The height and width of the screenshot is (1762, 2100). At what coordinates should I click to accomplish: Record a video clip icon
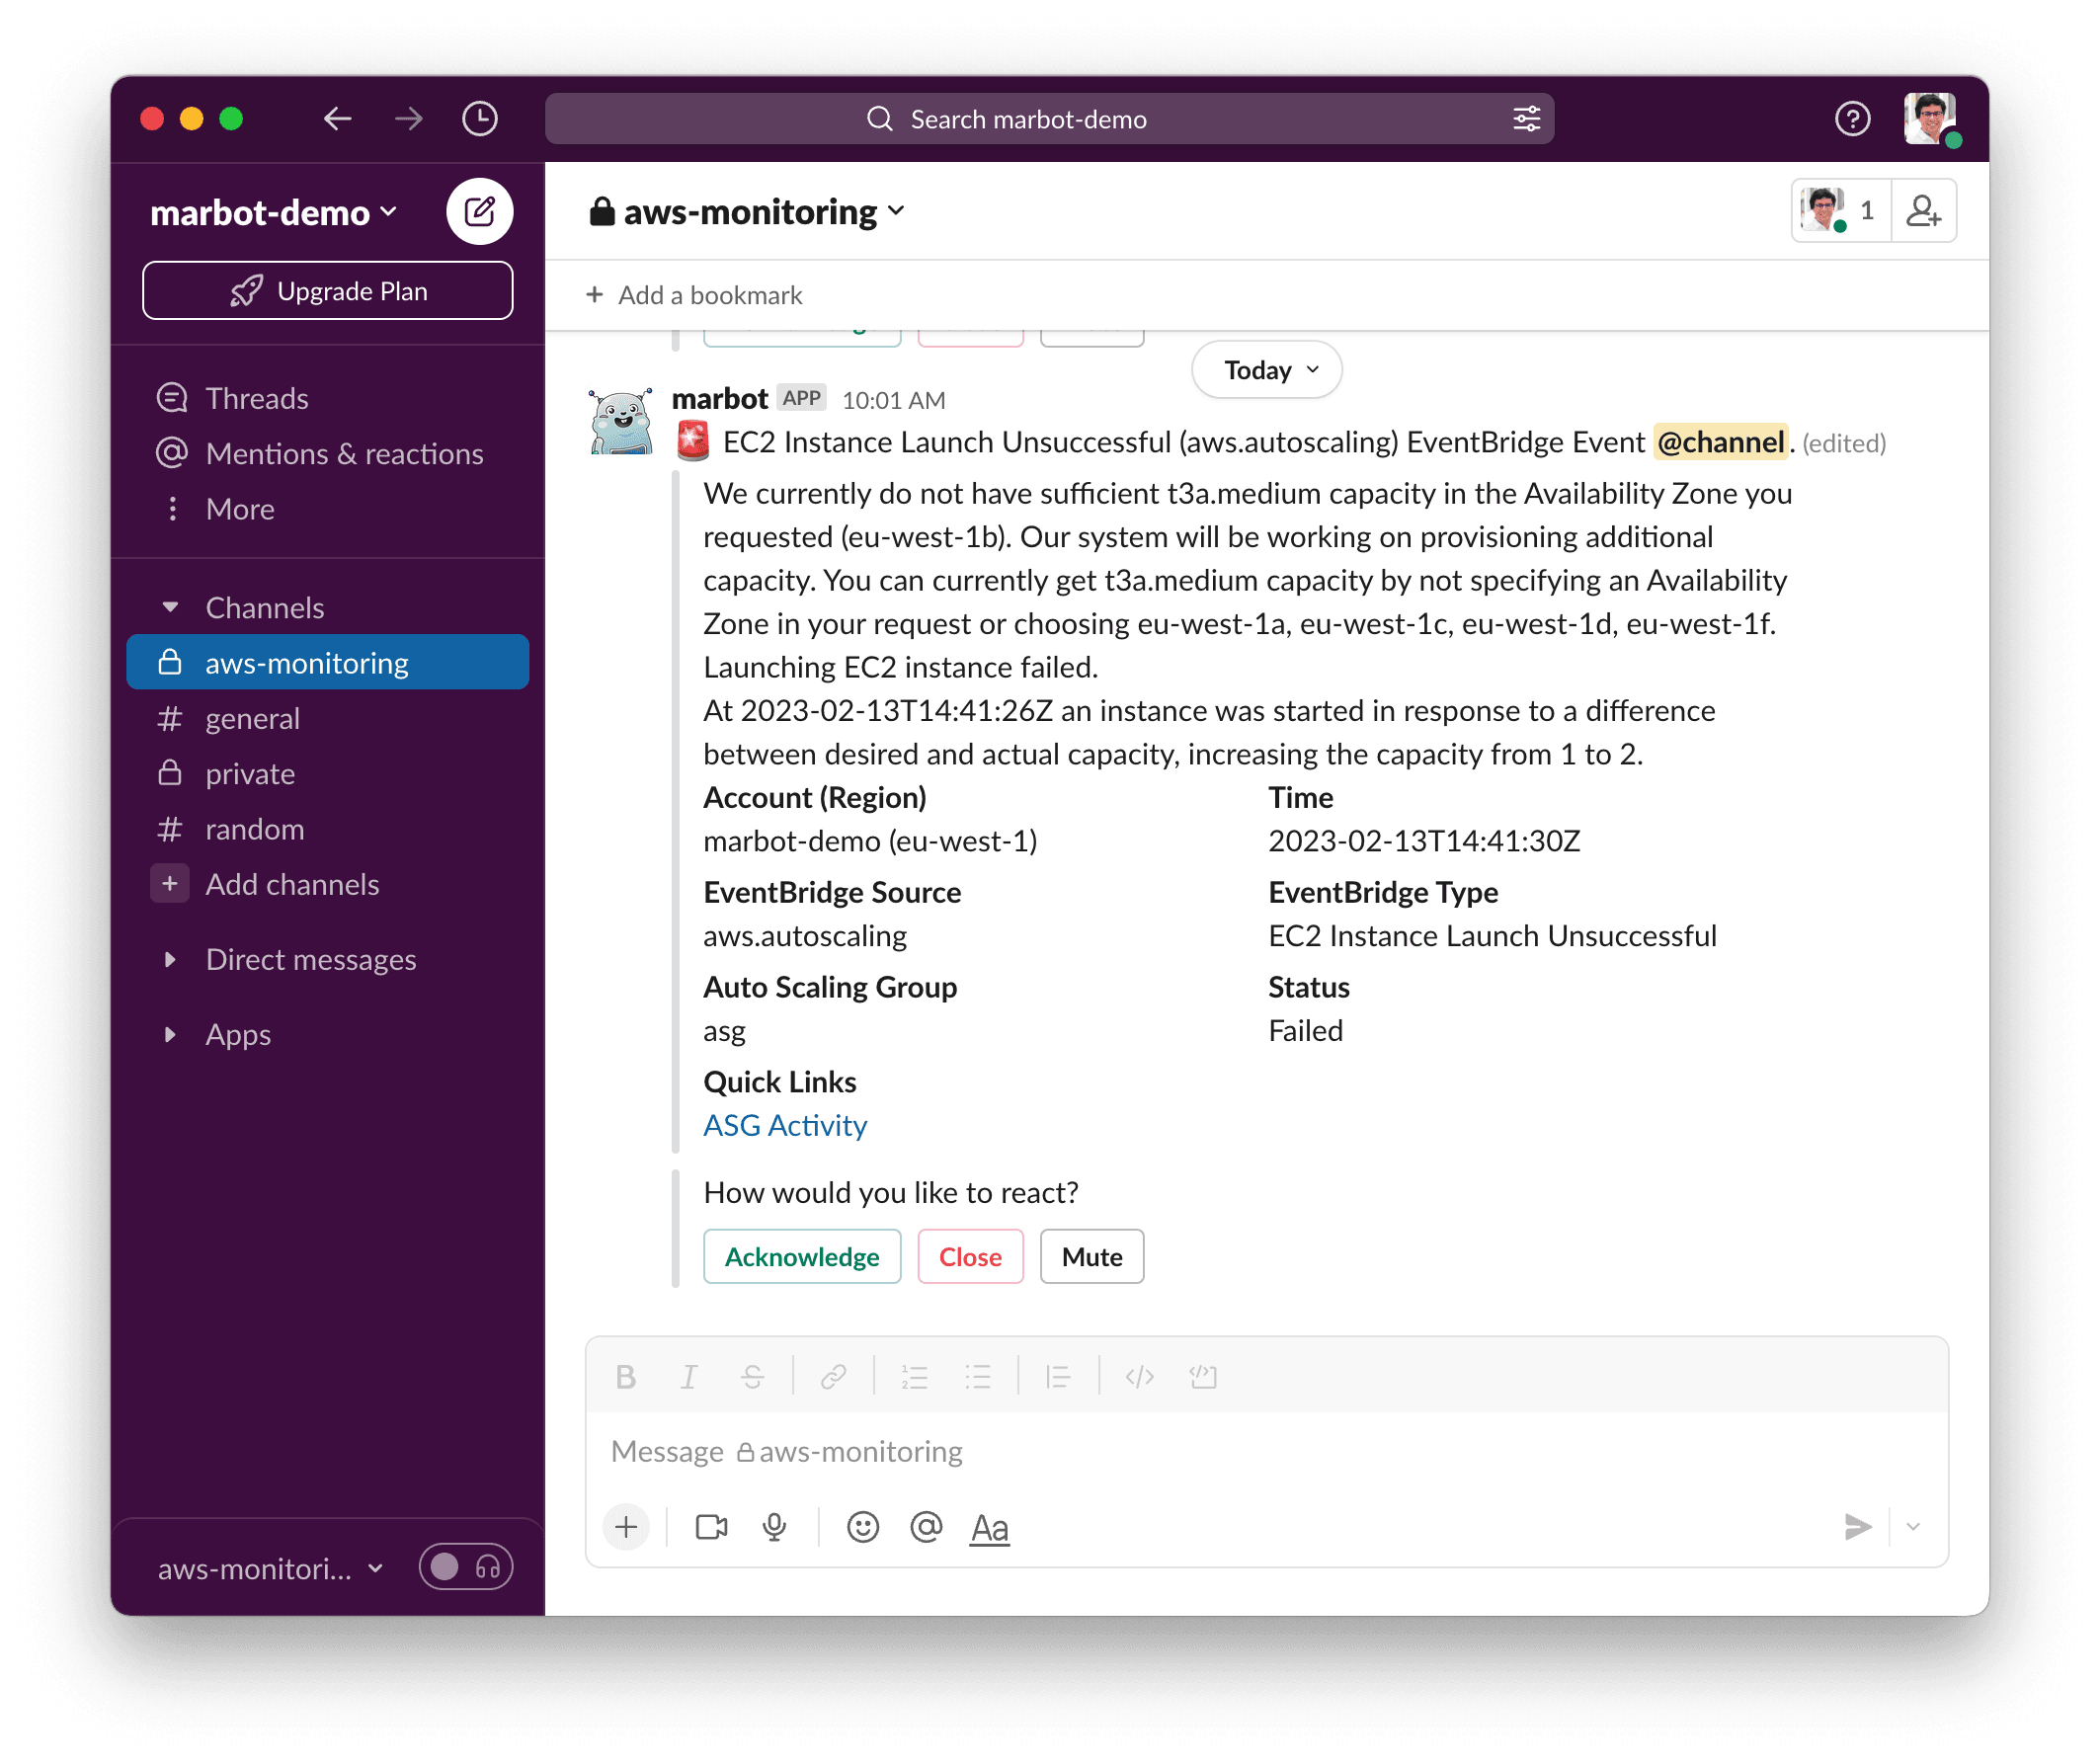point(711,1527)
